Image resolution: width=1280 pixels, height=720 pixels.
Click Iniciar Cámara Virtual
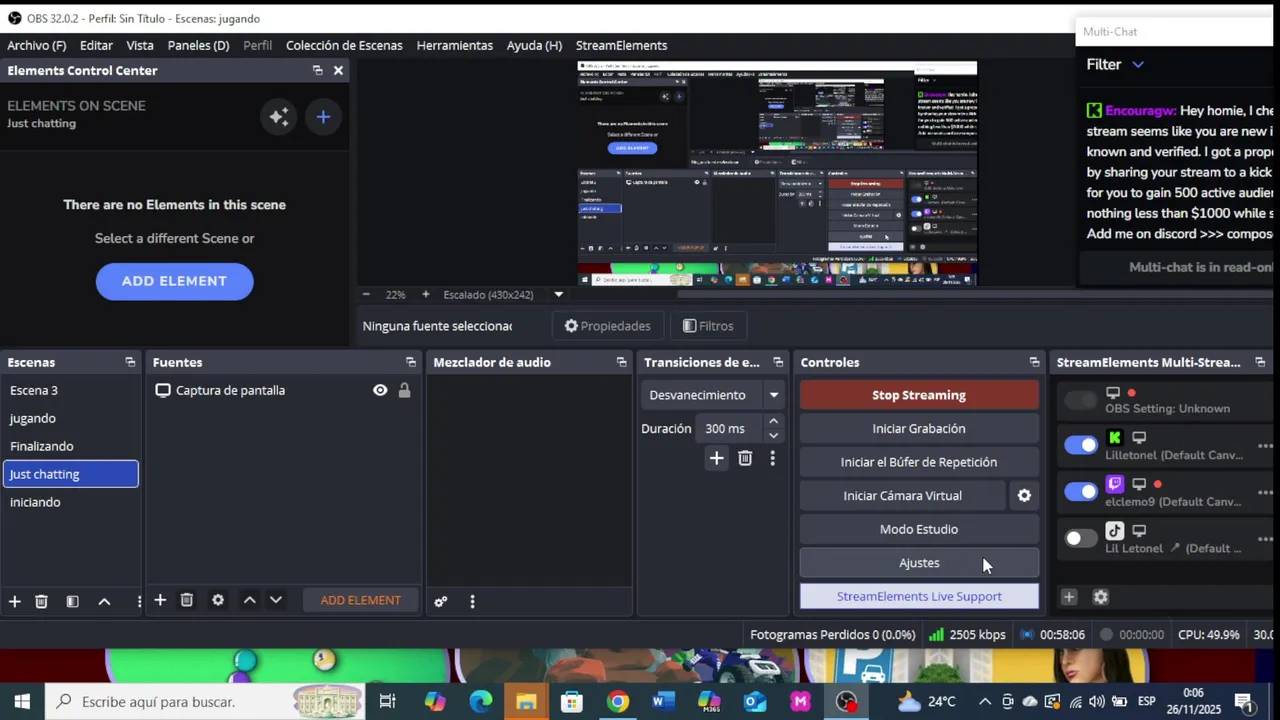point(902,495)
